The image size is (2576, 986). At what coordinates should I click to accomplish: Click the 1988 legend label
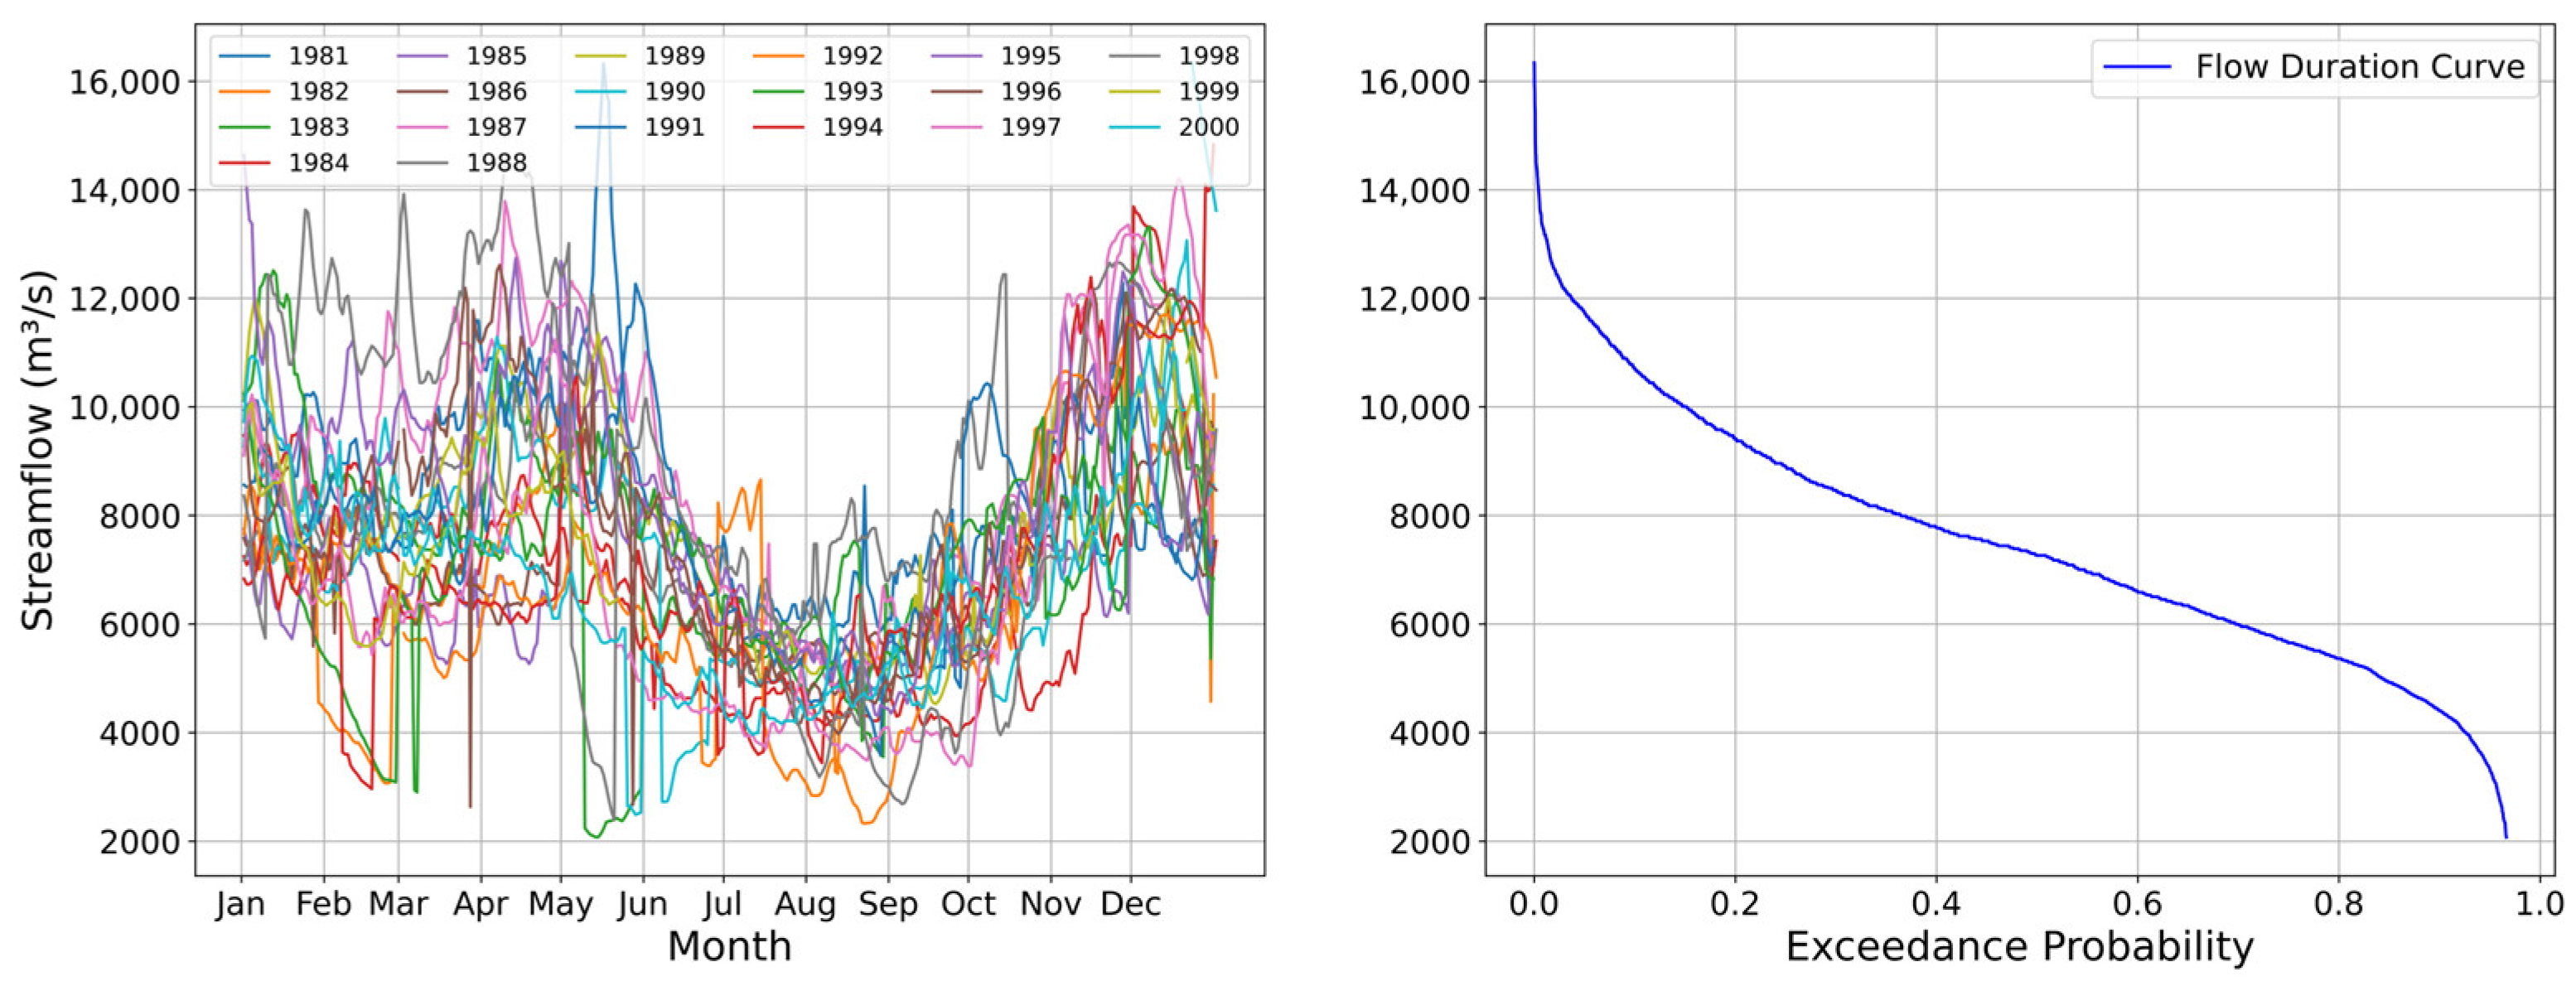click(x=496, y=163)
